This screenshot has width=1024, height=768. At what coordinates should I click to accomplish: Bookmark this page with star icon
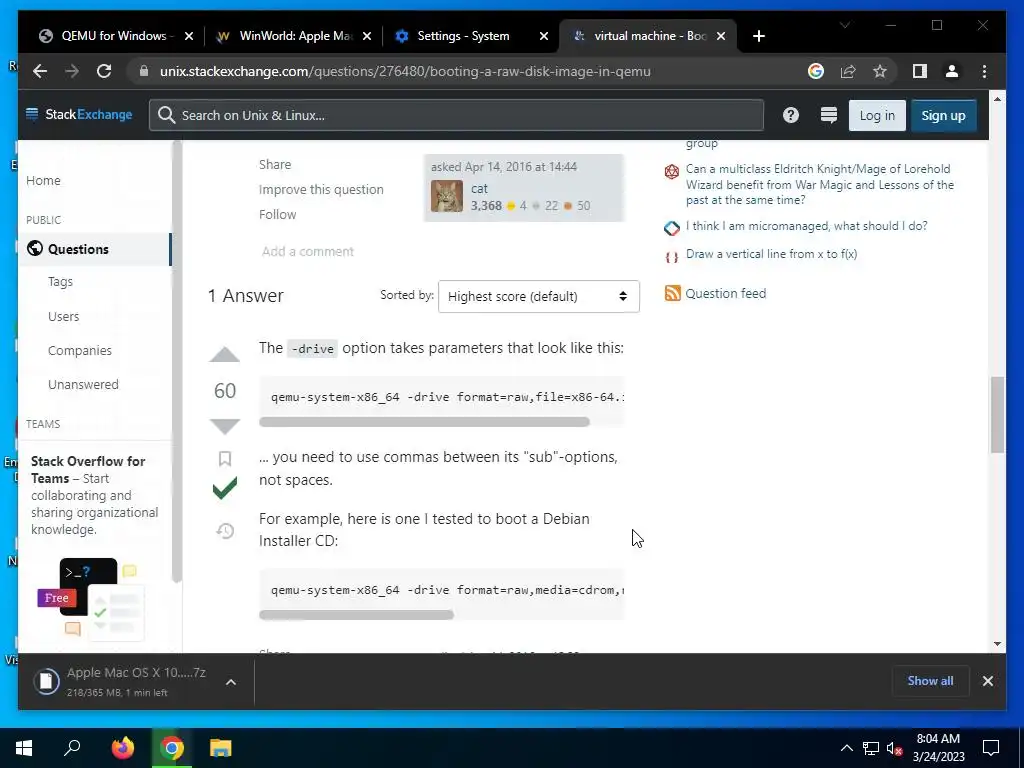880,71
